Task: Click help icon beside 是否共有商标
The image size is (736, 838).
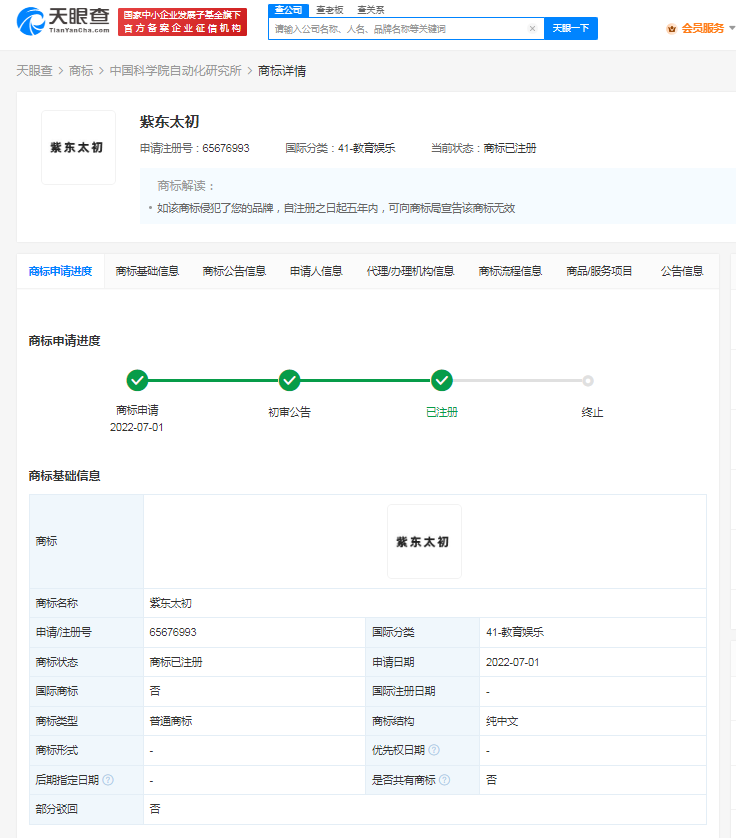Action: click(444, 780)
